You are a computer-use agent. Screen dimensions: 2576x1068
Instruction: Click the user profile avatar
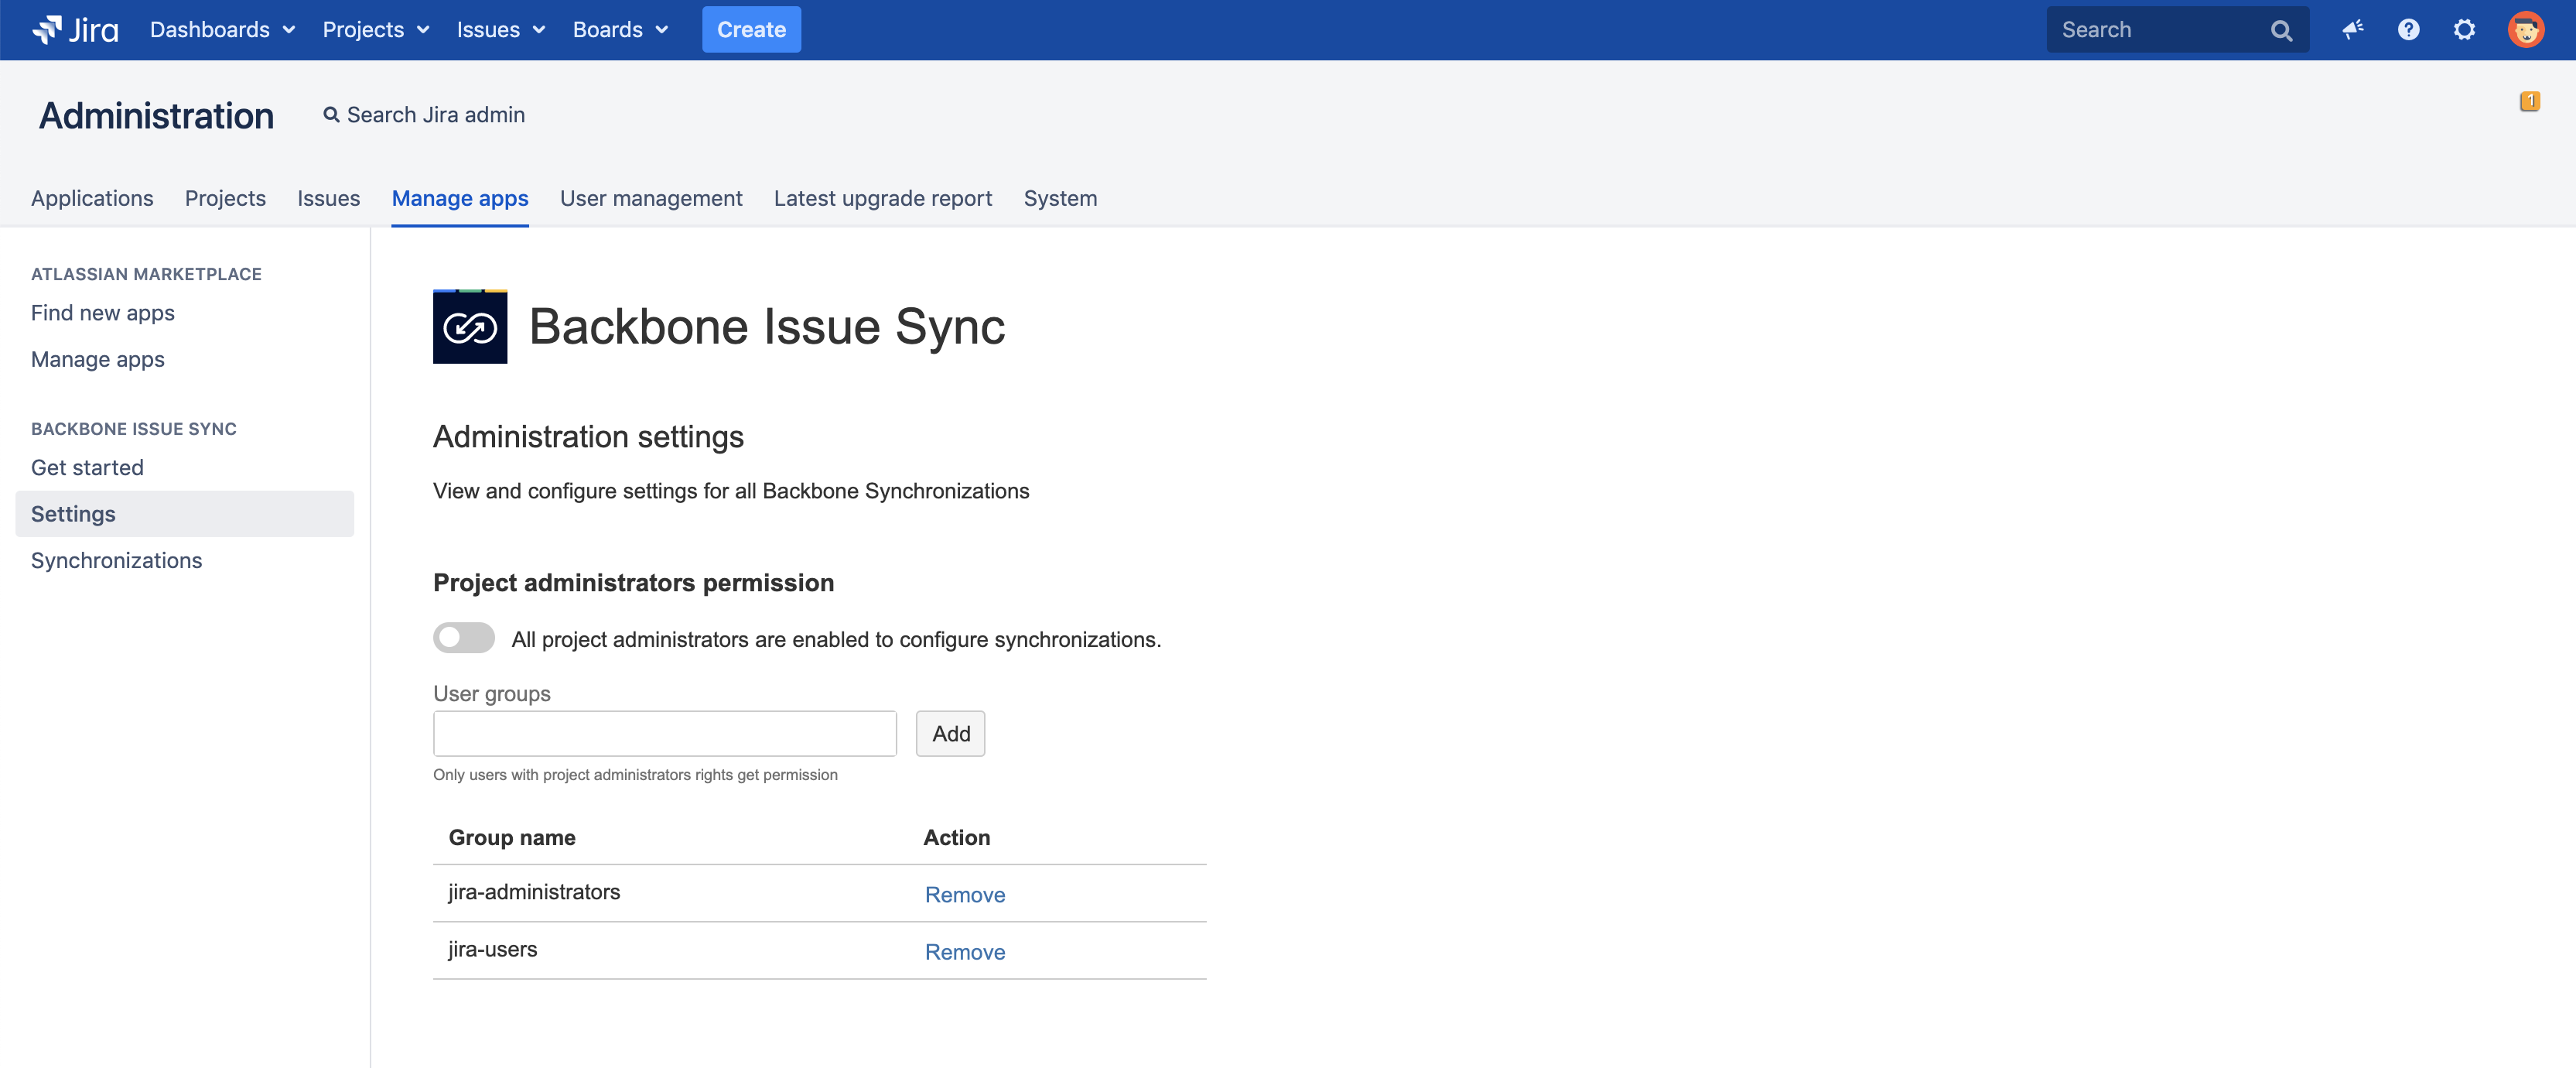coord(2525,30)
